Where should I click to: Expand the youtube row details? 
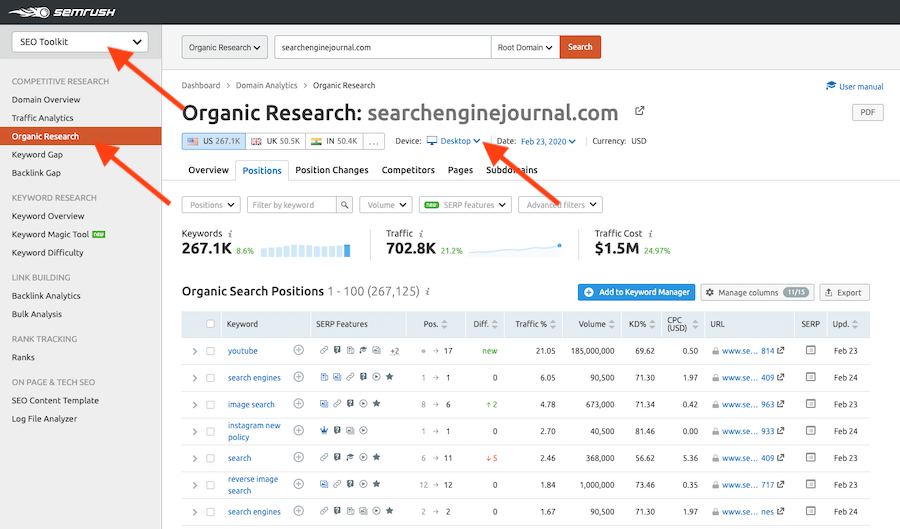coord(195,351)
